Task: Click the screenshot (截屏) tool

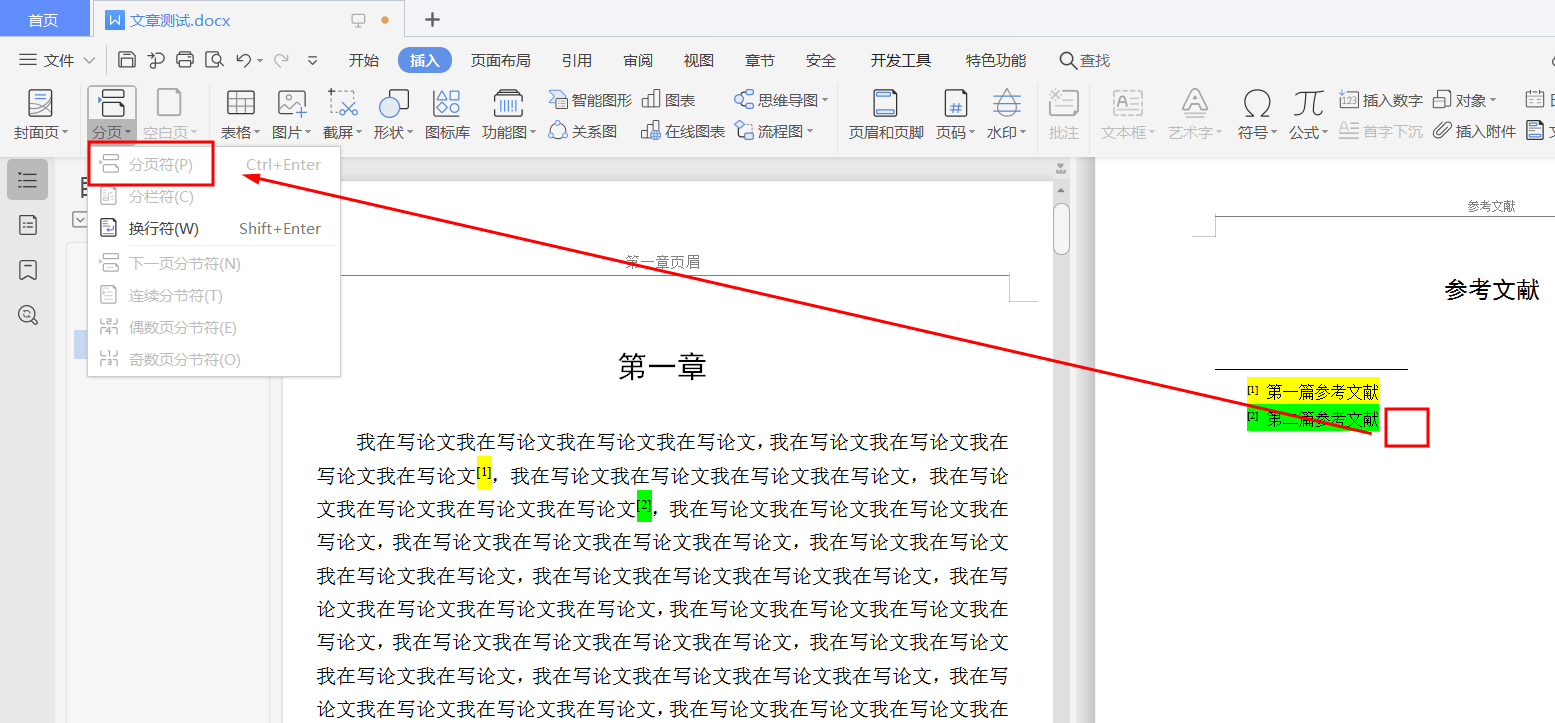Action: [x=343, y=113]
